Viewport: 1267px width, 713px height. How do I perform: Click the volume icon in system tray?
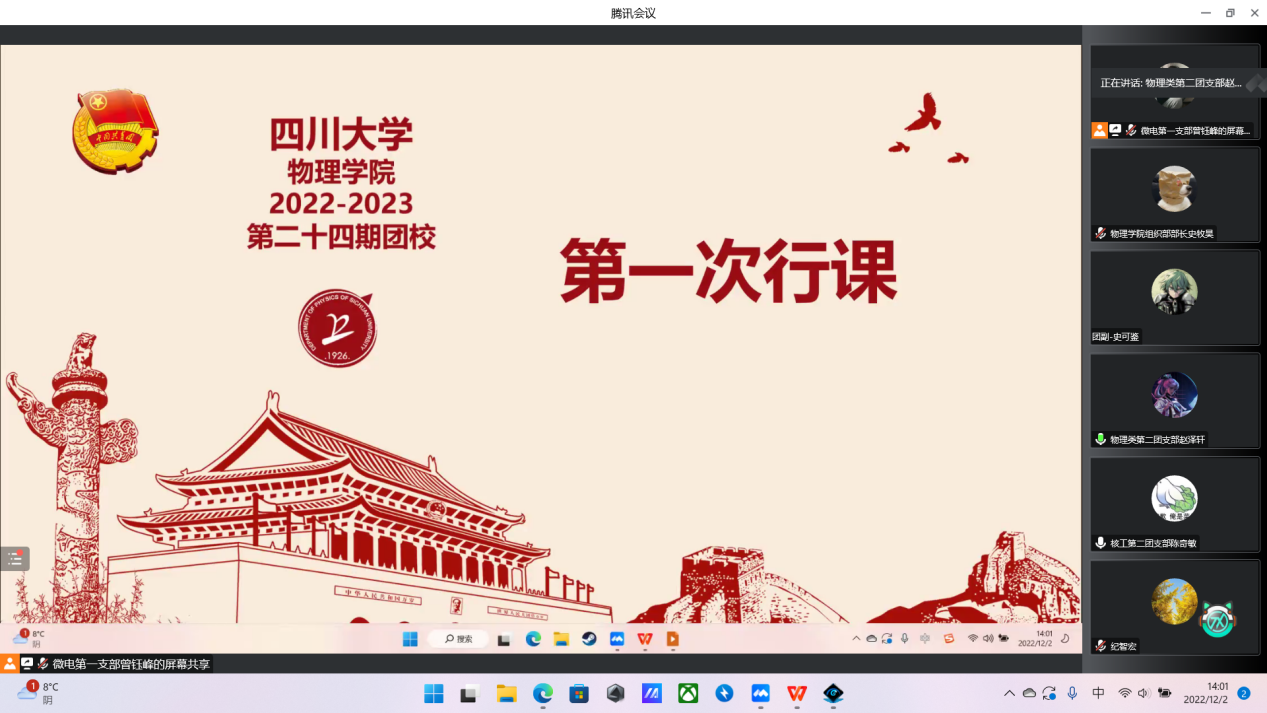pyautogui.click(x=1144, y=693)
